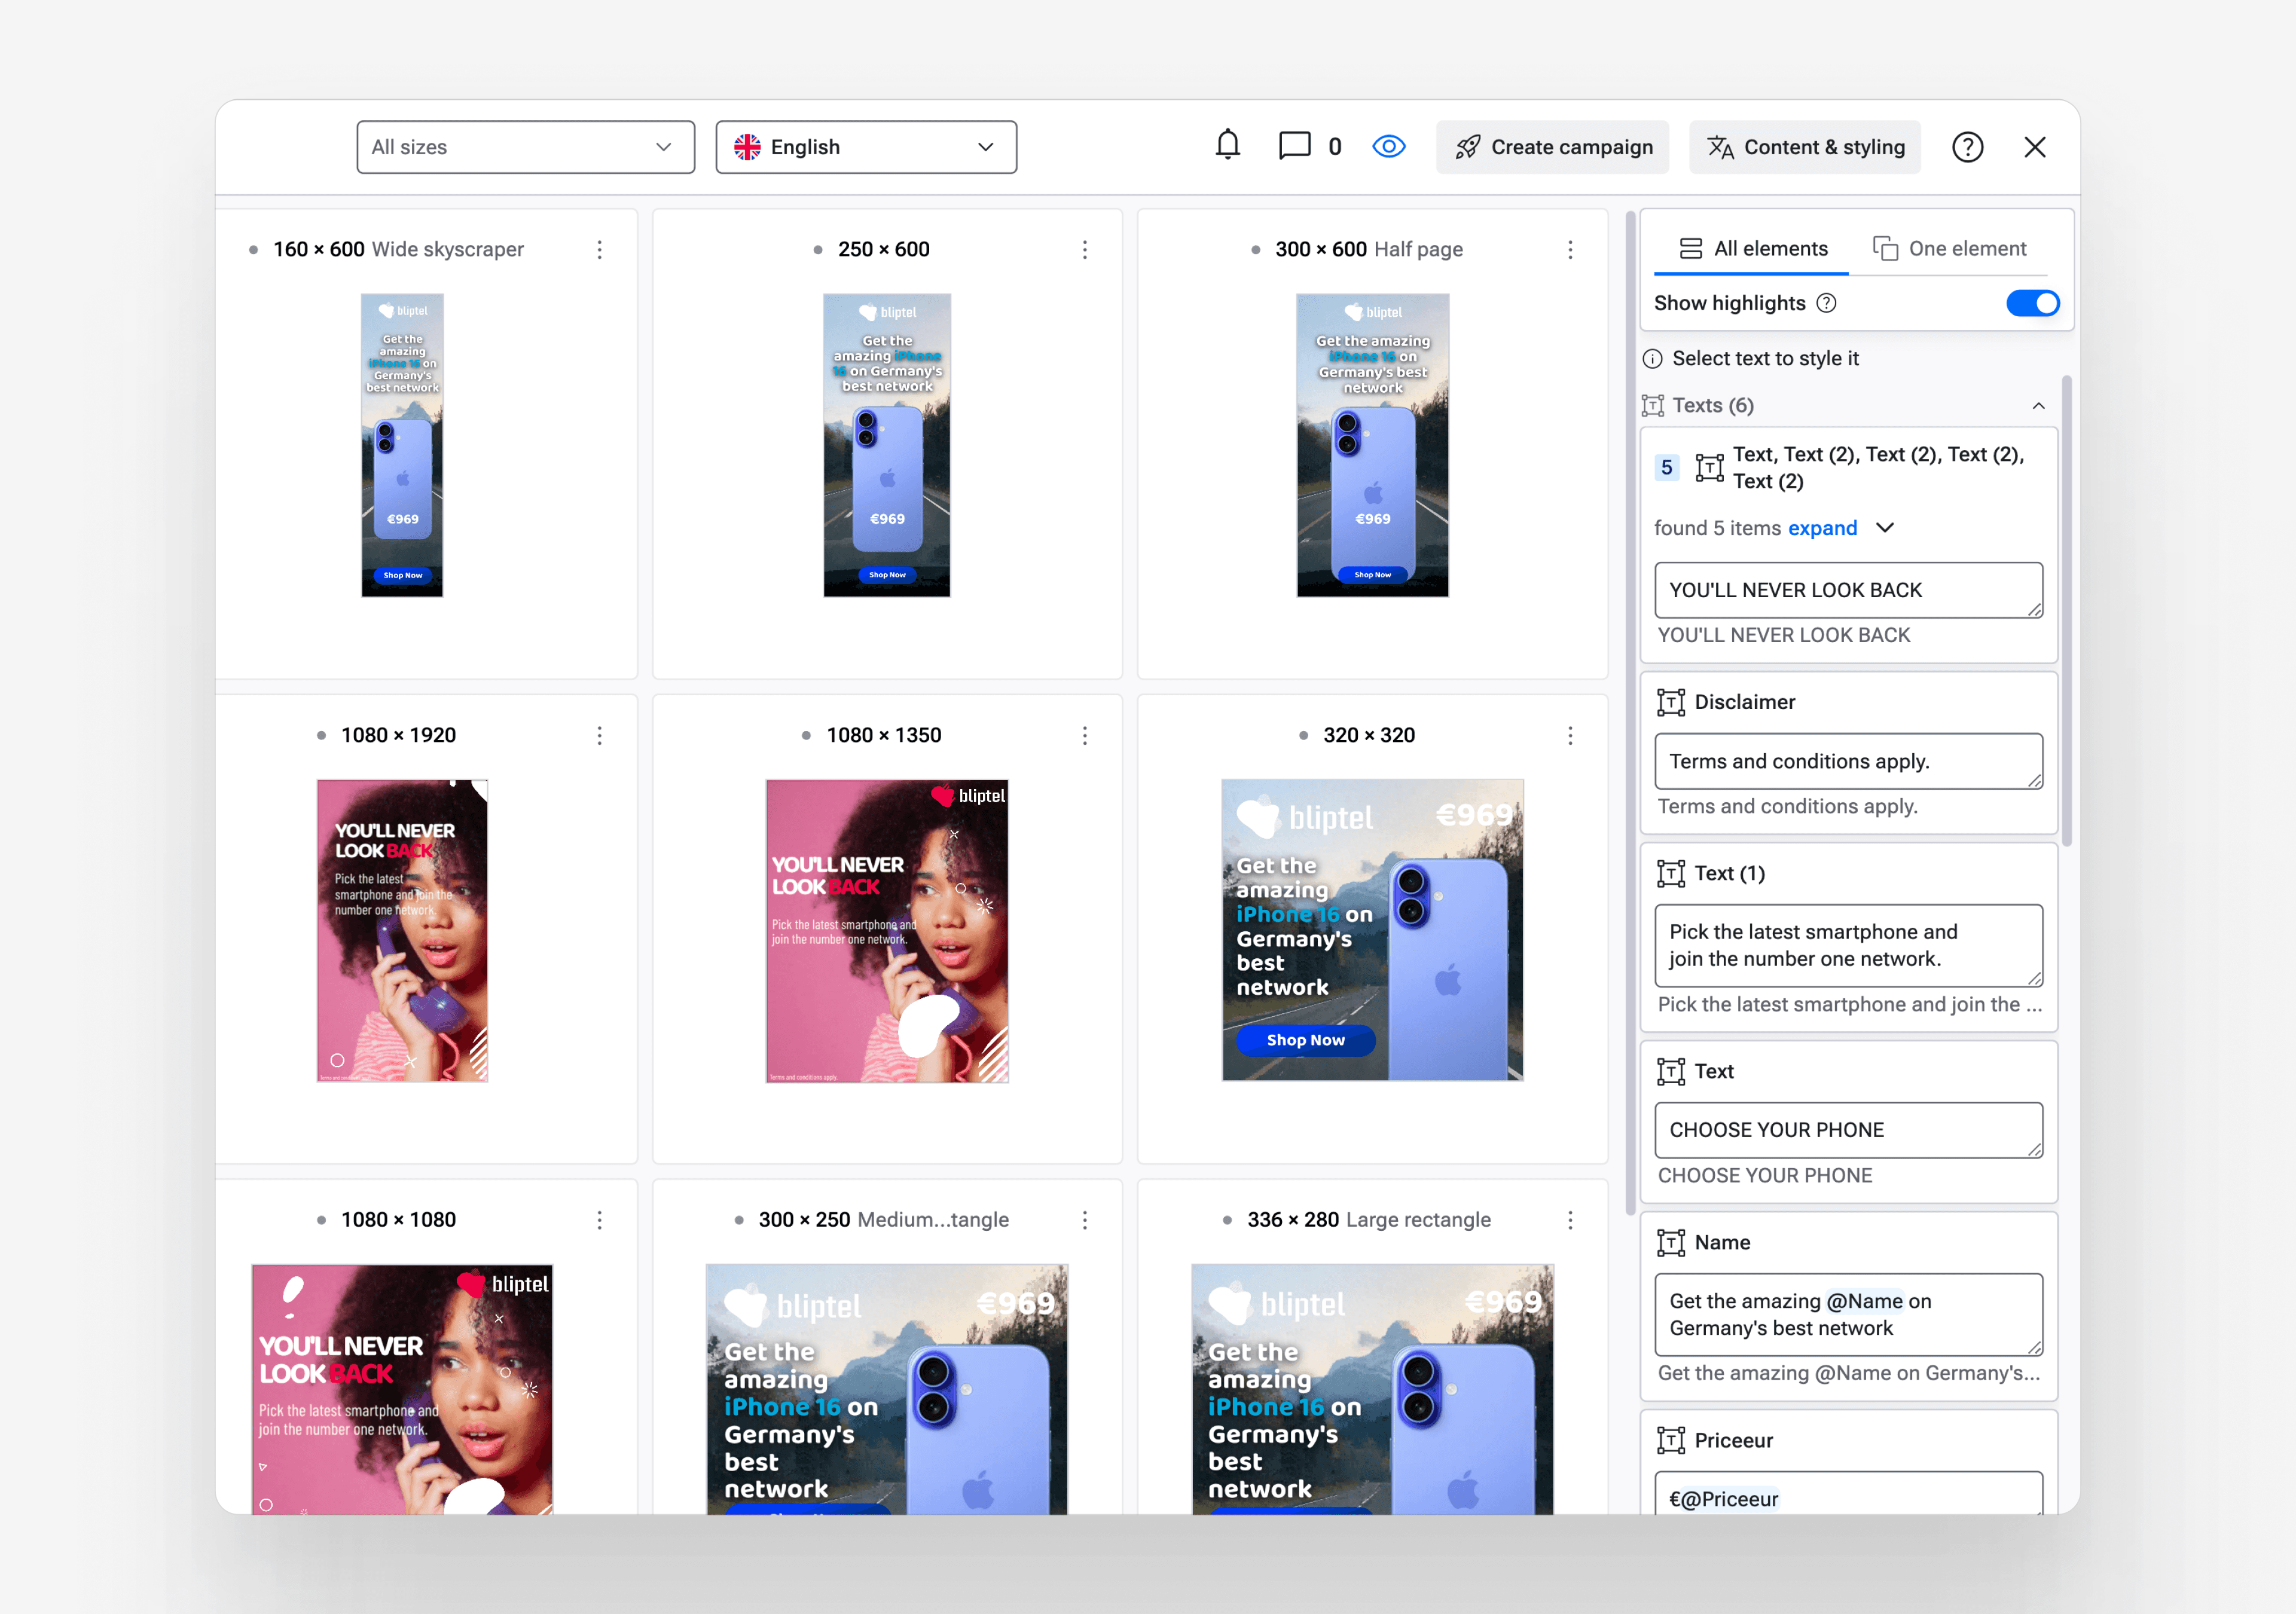The image size is (2296, 1614).
Task: Open the comments speech bubble icon
Action: coord(1294,146)
